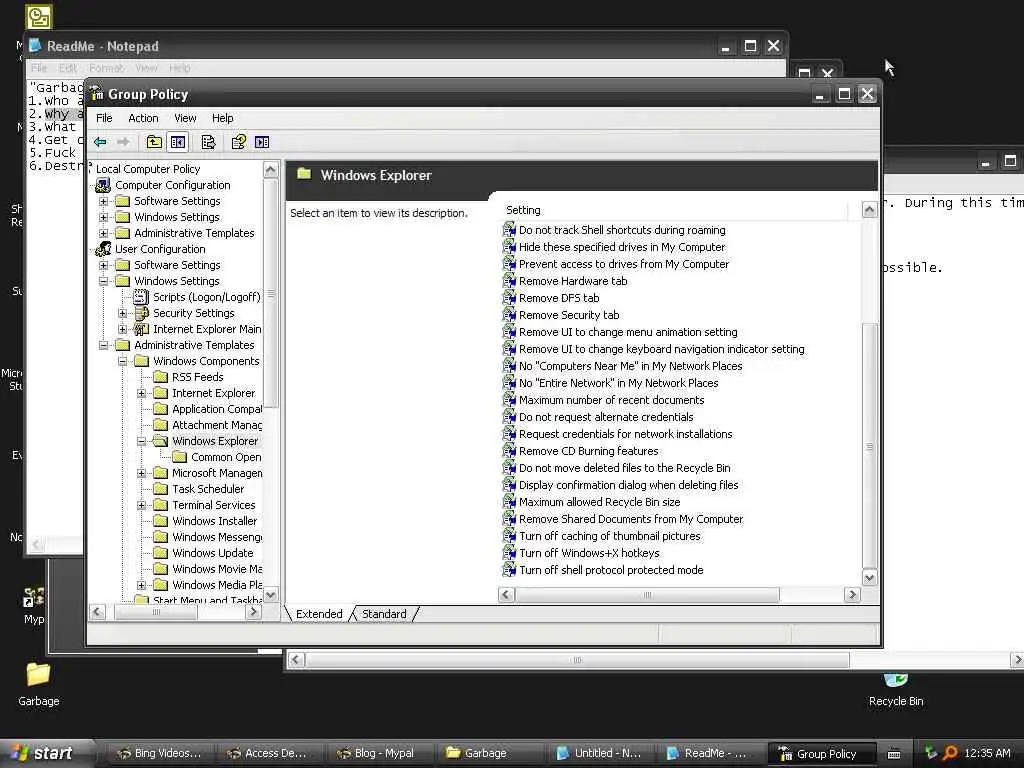Image resolution: width=1024 pixels, height=768 pixels.
Task: Click the settings list vertical scrollbar thumb
Action: pos(869,446)
